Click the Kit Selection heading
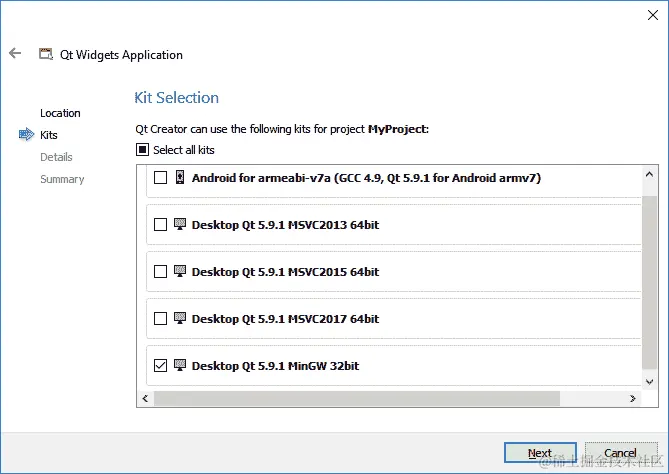 [177, 98]
